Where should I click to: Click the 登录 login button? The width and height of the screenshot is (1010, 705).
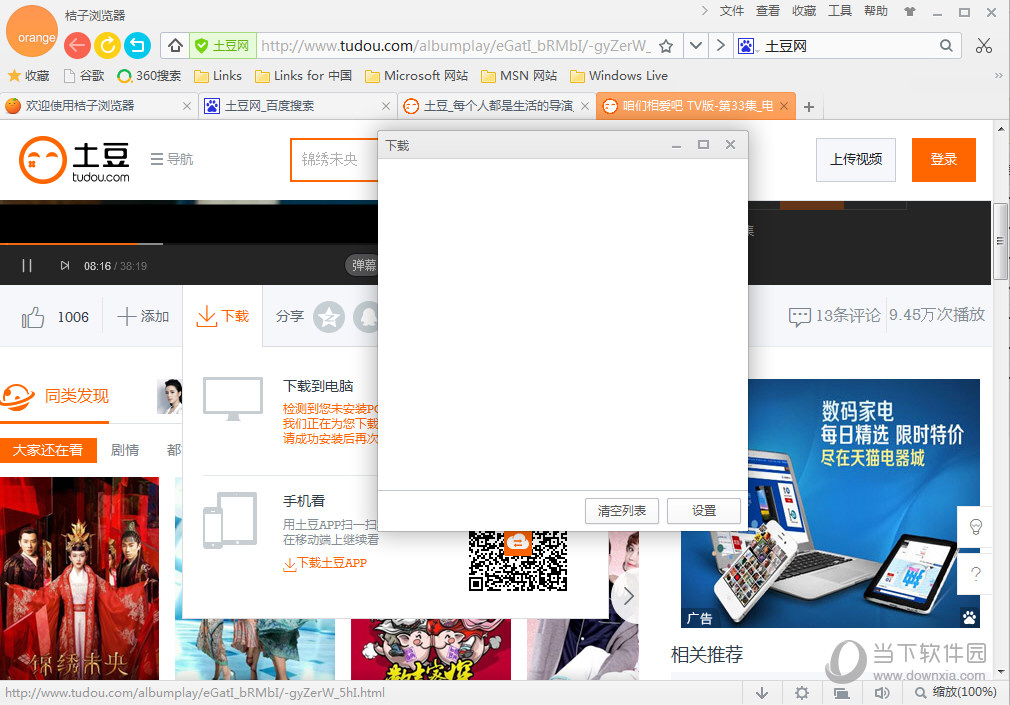943,160
